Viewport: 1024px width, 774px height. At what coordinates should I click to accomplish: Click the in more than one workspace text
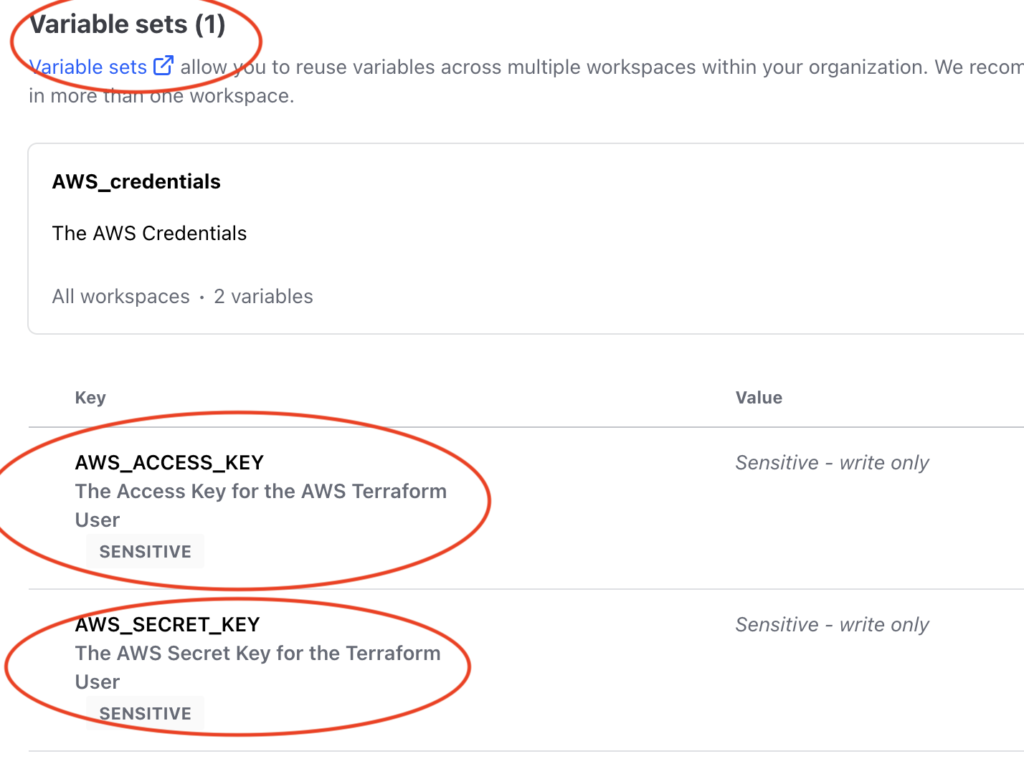[161, 96]
